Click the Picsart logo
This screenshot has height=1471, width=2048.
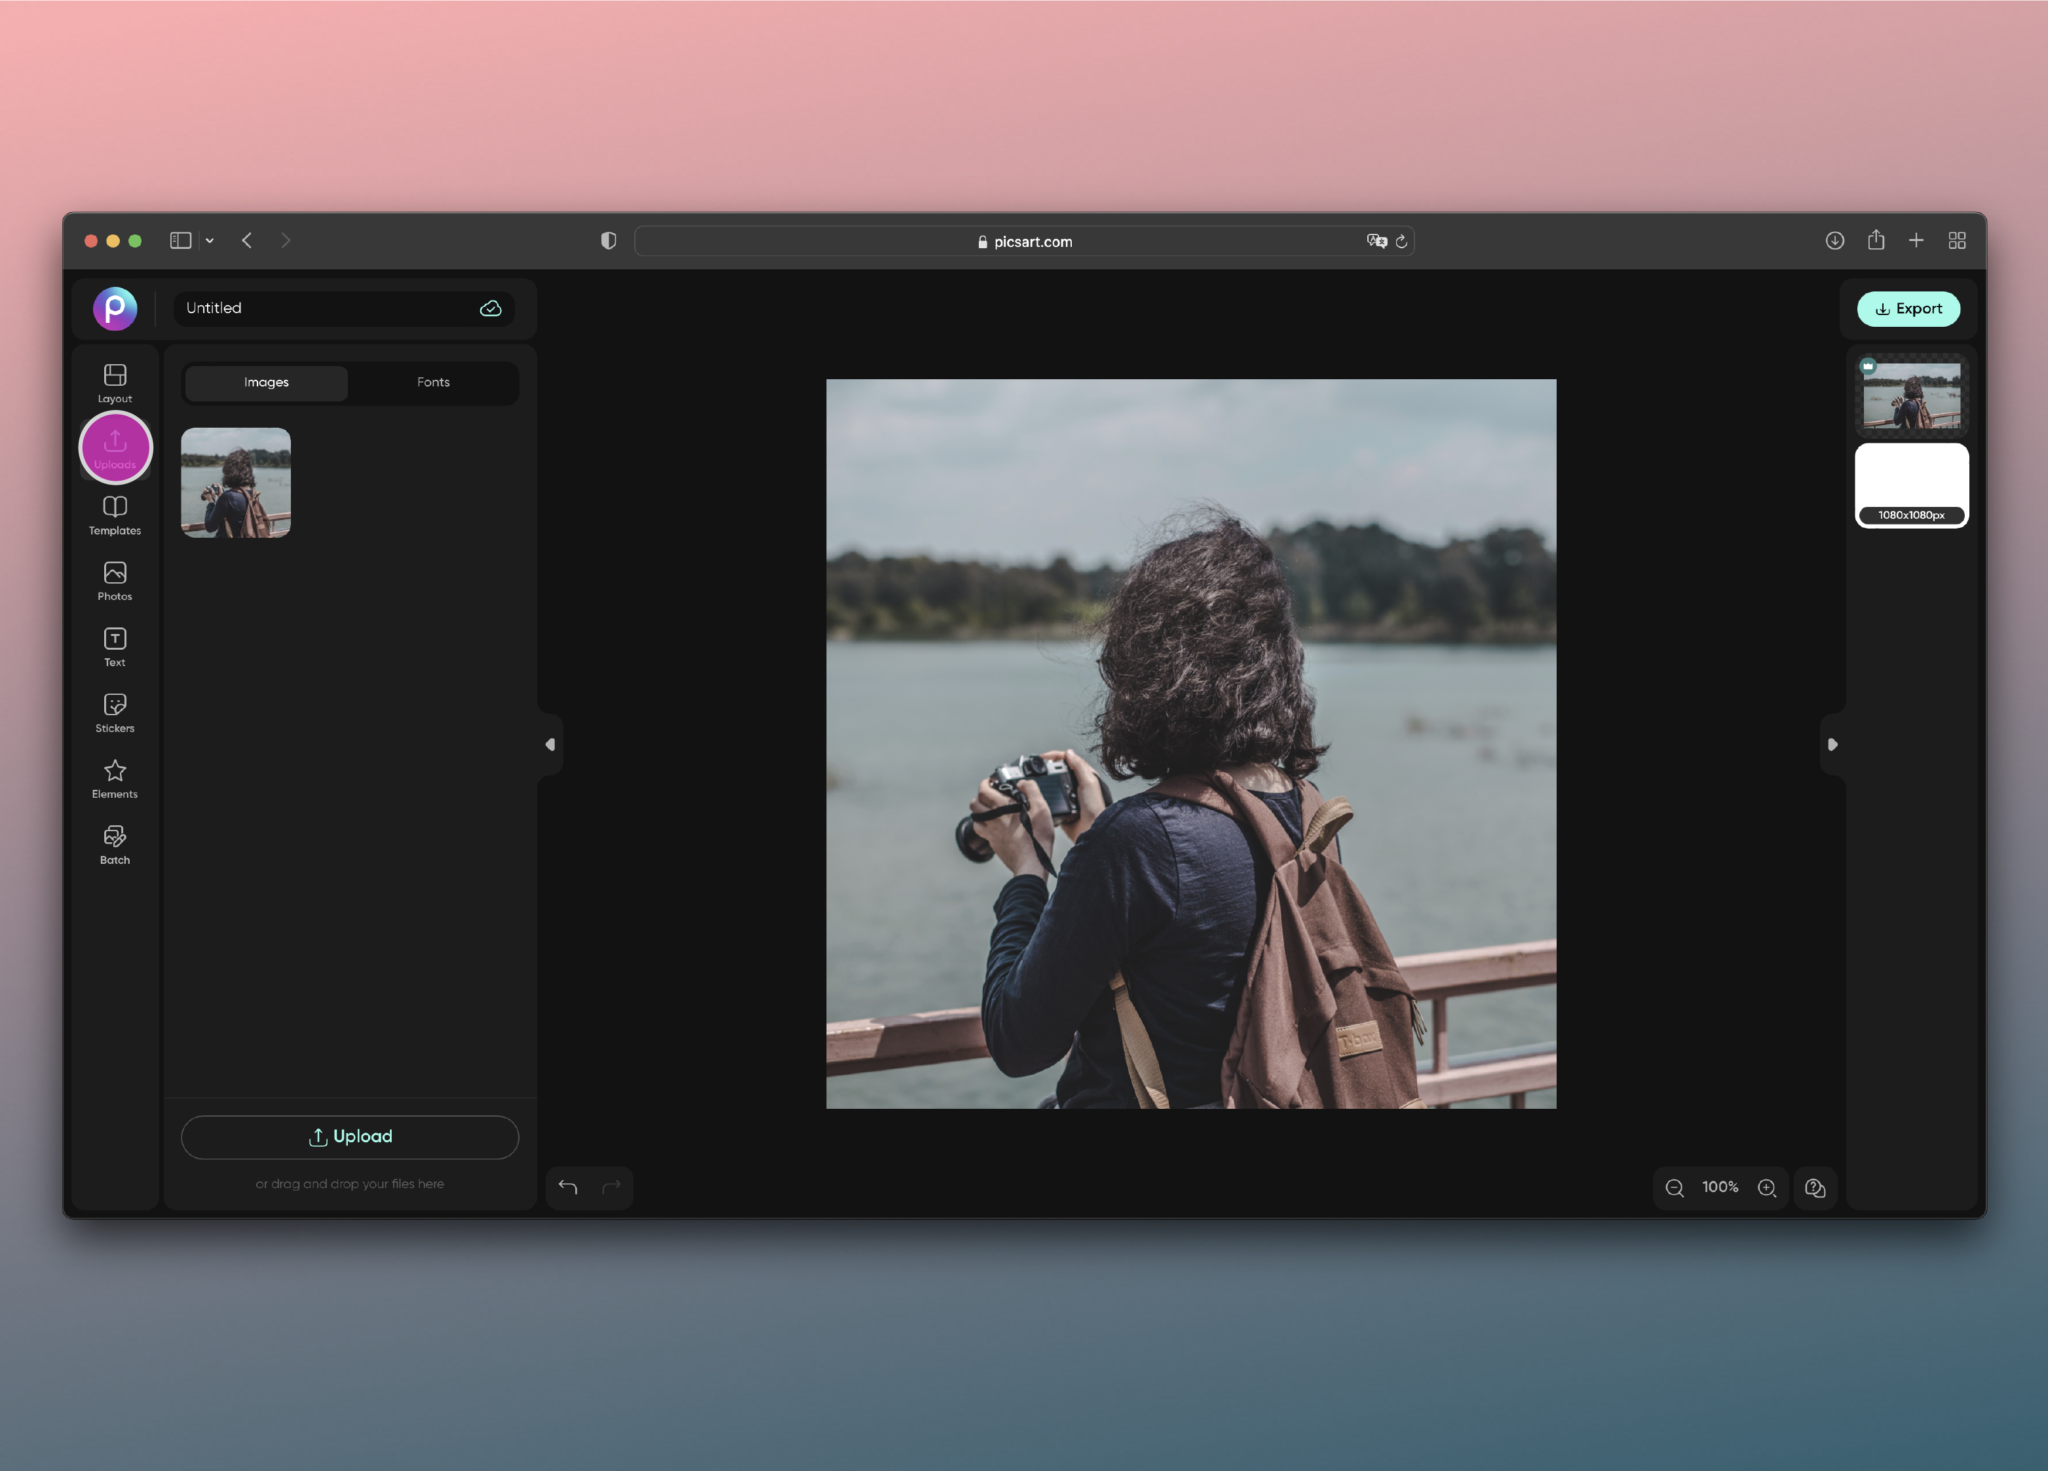click(x=115, y=308)
